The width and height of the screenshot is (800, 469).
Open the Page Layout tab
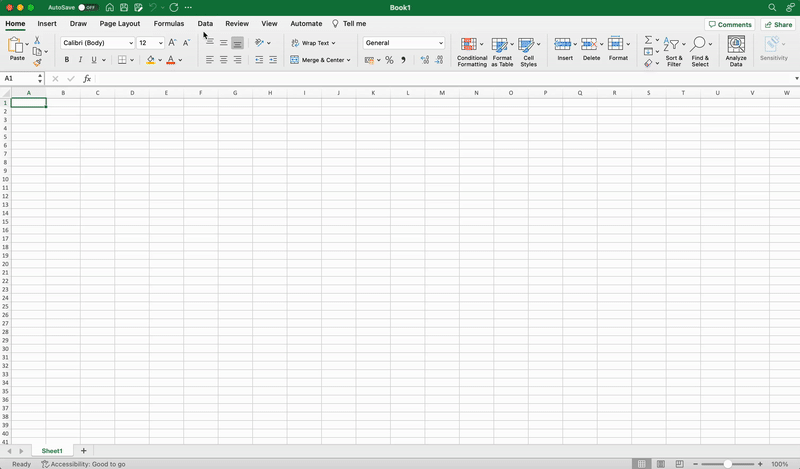coord(120,23)
